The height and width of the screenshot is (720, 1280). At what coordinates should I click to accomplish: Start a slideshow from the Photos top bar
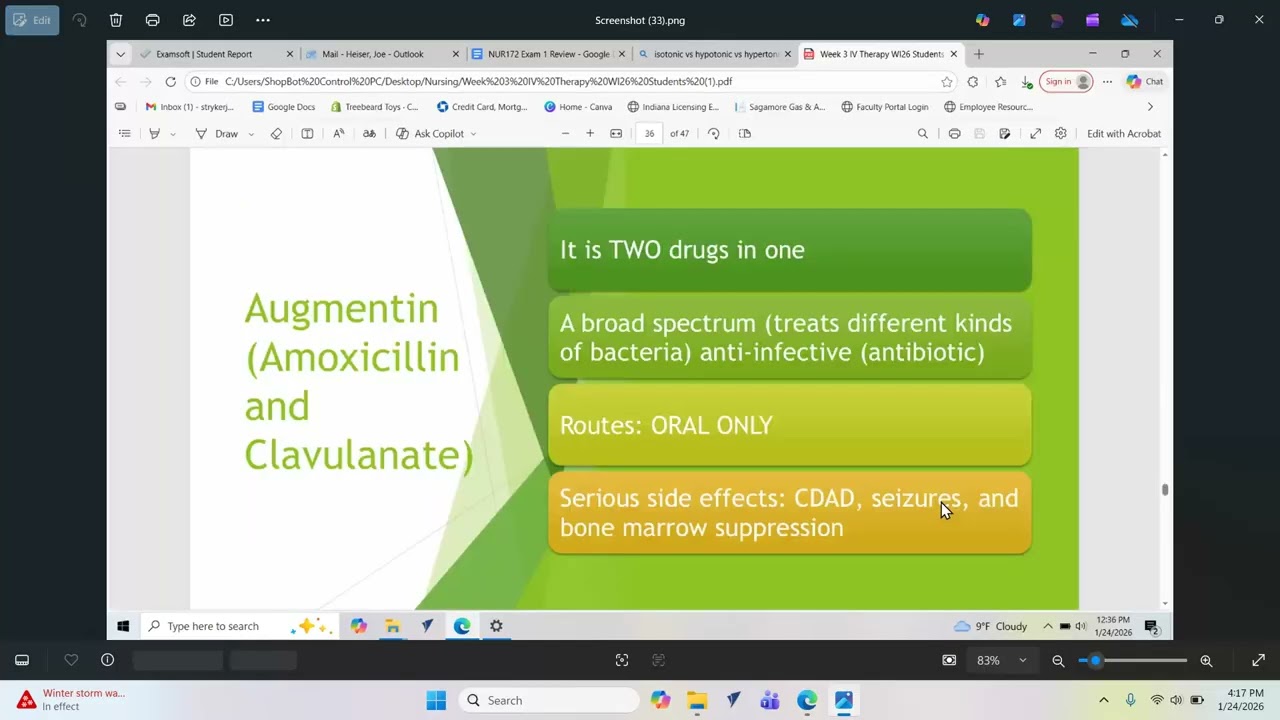(226, 20)
